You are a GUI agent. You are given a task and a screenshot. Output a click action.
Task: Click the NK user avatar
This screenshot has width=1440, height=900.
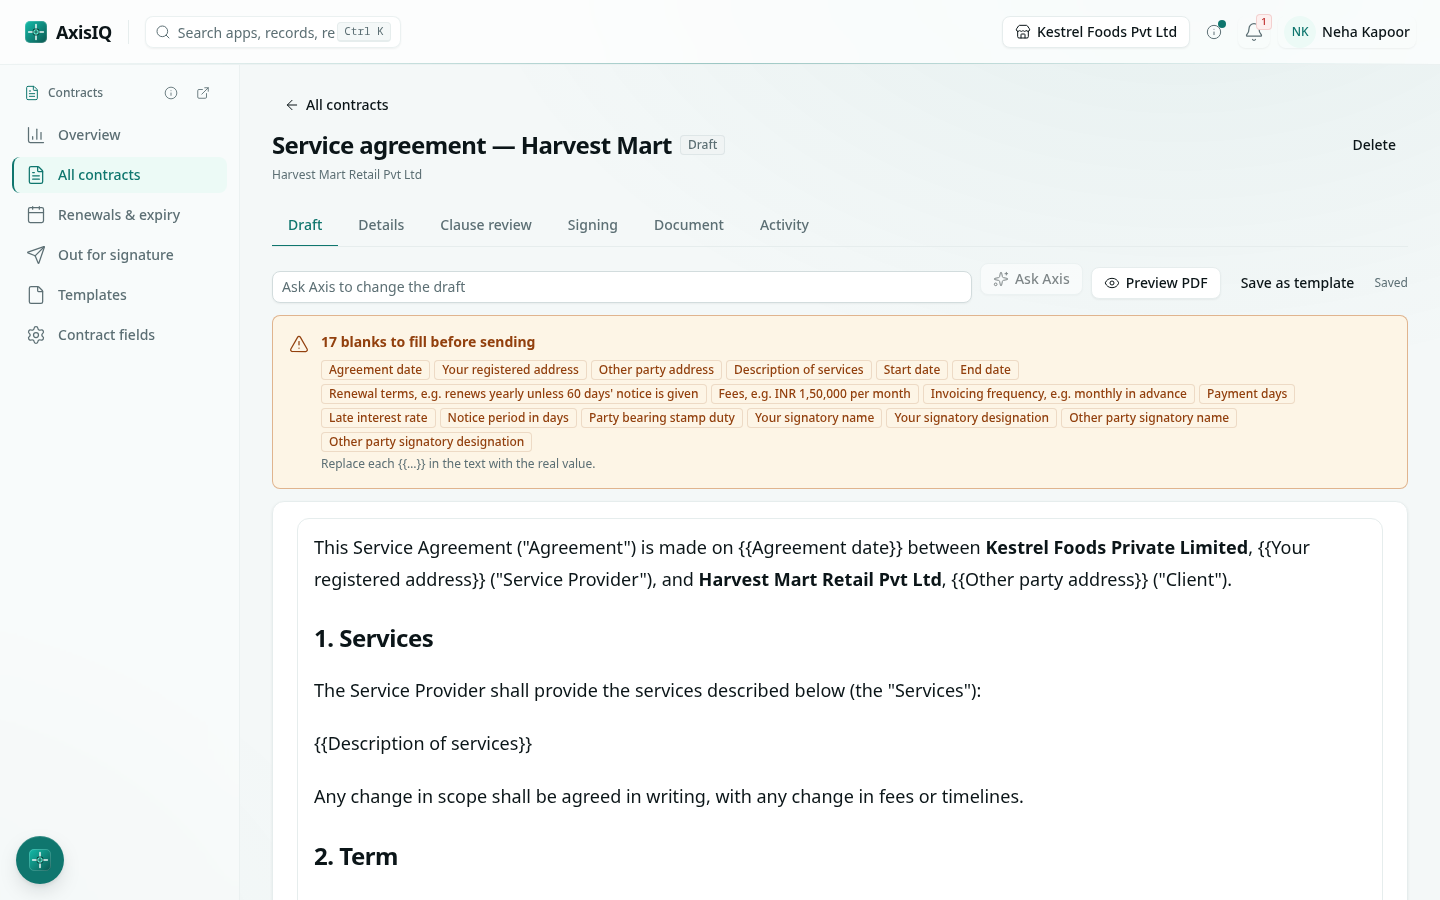[x=1300, y=32]
